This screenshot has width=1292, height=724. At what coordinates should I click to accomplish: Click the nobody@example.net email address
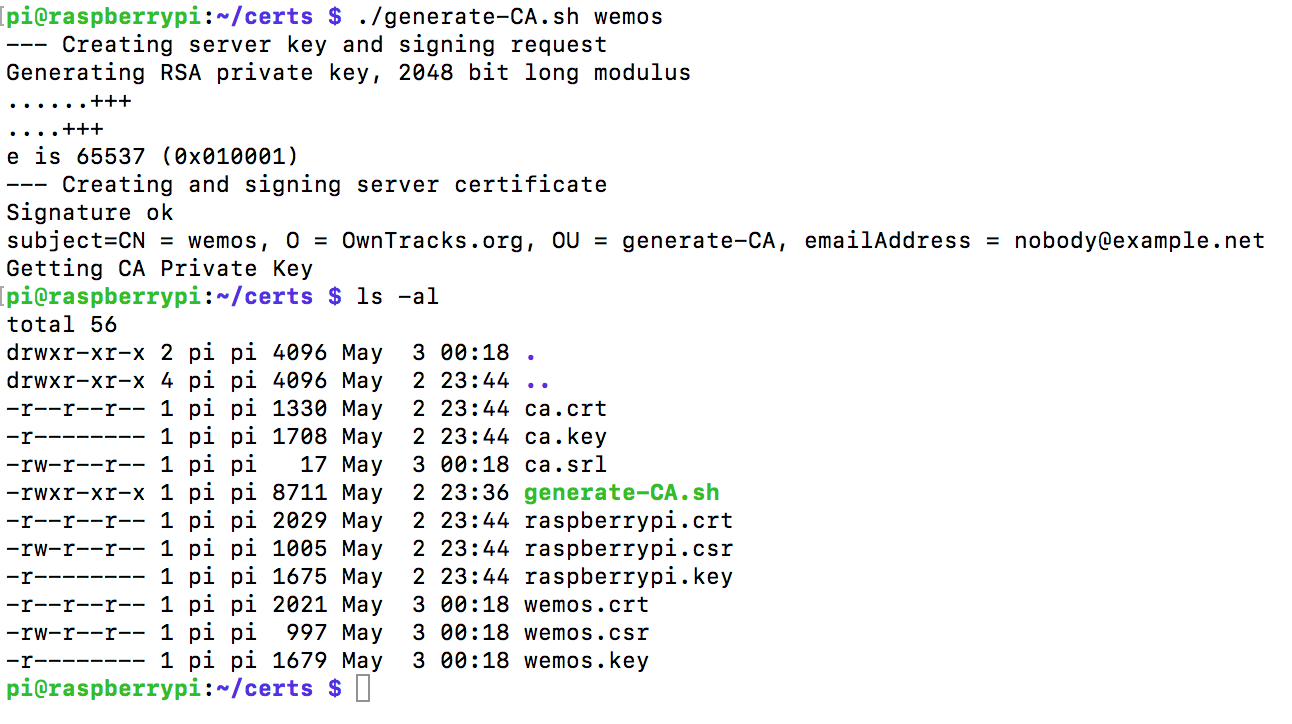[1139, 241]
